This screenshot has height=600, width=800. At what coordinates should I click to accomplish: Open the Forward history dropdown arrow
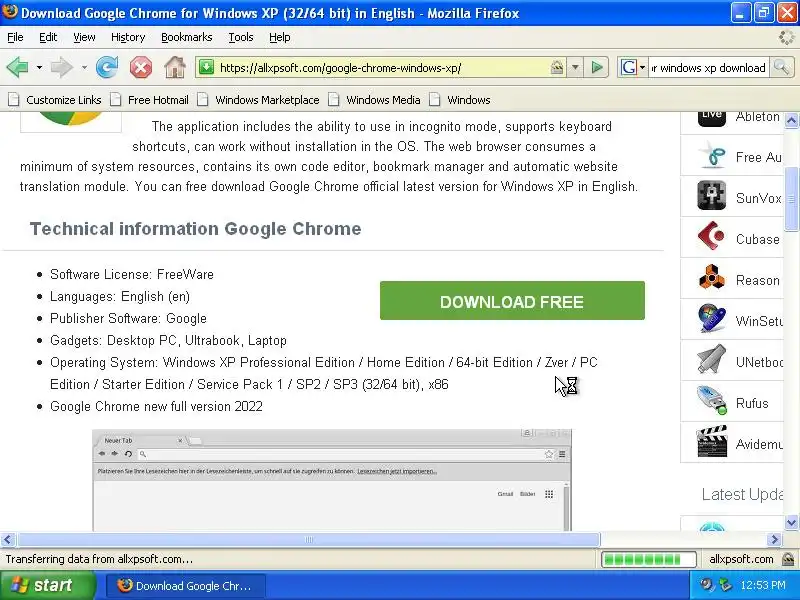point(84,67)
